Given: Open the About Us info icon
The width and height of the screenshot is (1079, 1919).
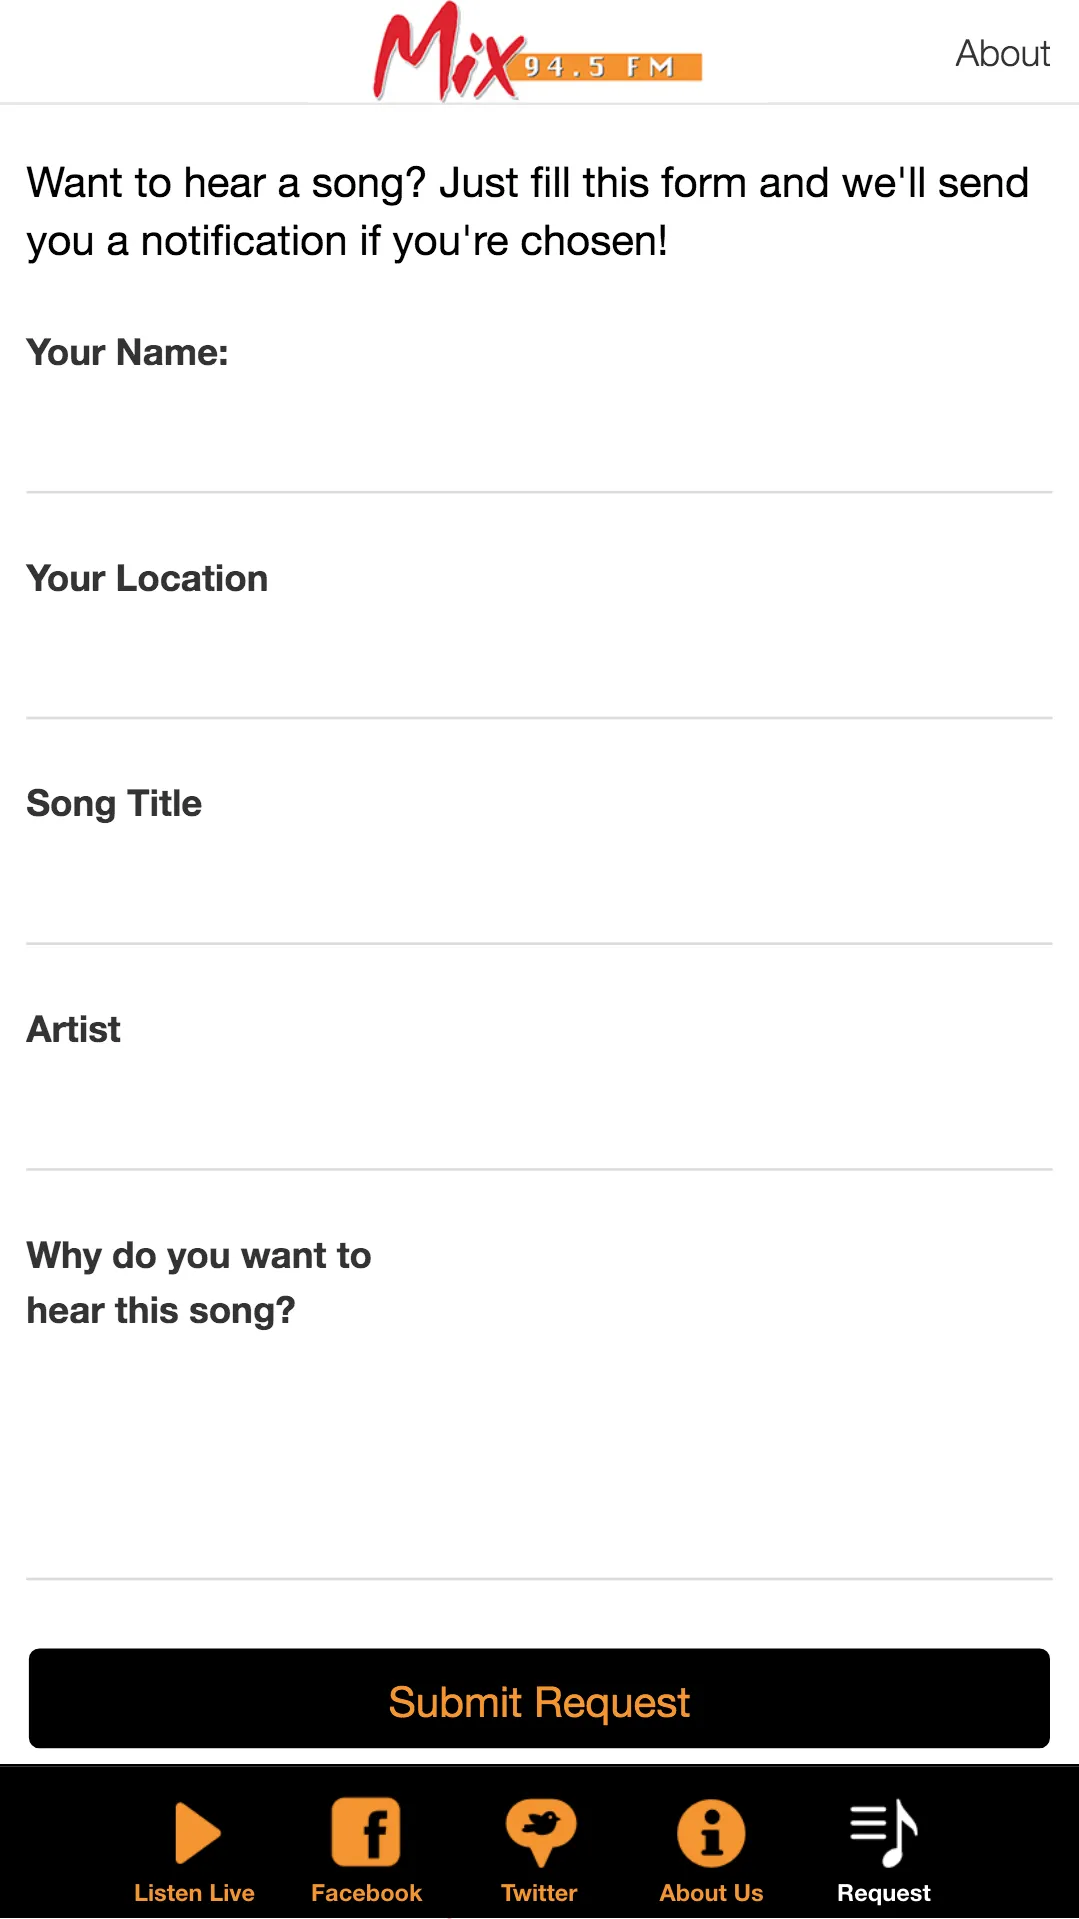Looking at the screenshot, I should 711,1832.
